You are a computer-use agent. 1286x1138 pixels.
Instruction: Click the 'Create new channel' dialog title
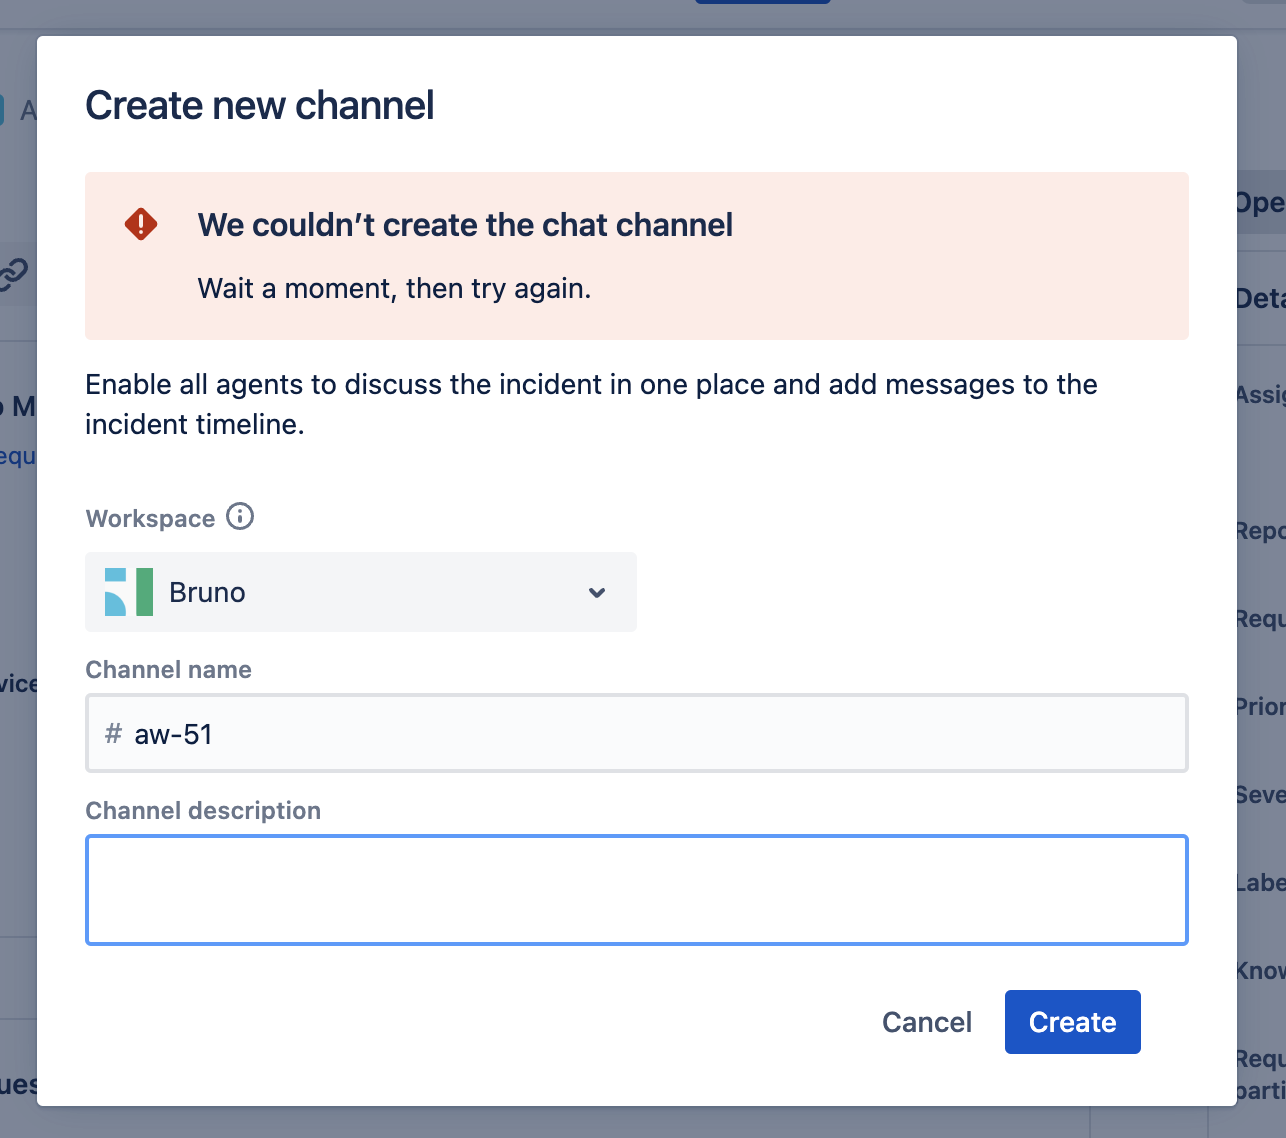point(260,105)
